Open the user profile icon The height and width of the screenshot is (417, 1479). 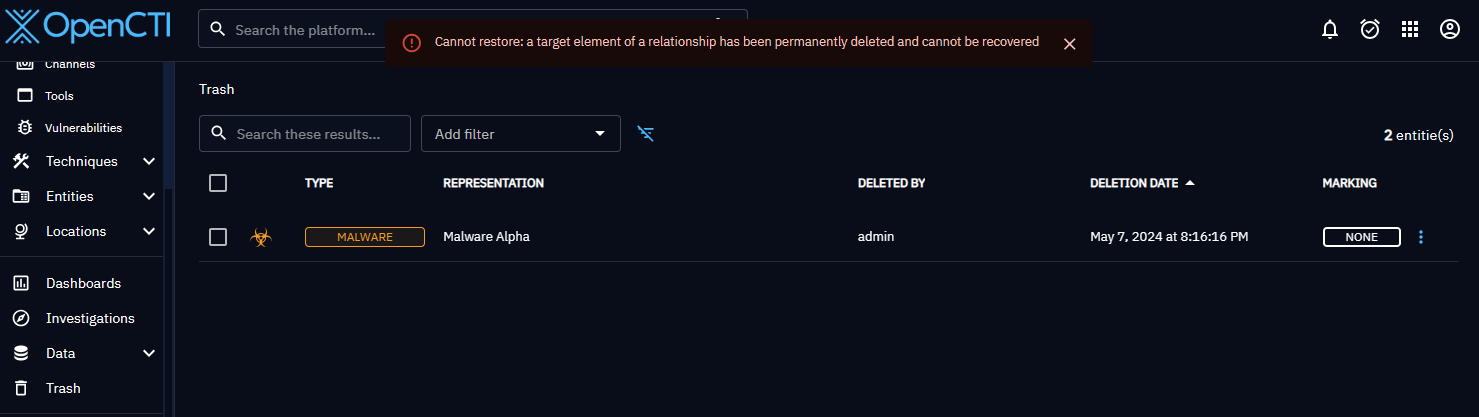pos(1450,30)
